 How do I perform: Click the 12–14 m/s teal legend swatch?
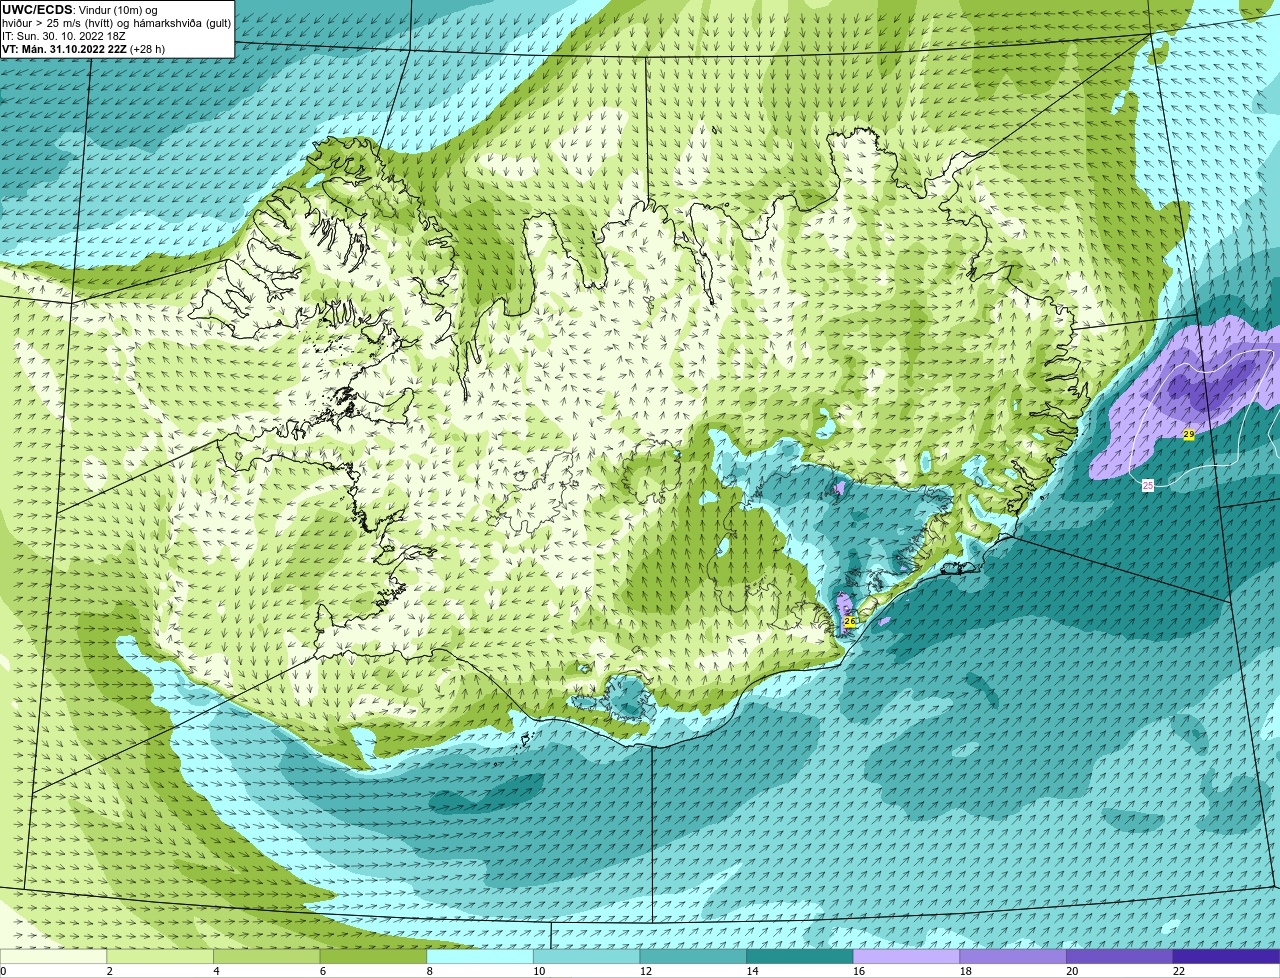(x=693, y=956)
